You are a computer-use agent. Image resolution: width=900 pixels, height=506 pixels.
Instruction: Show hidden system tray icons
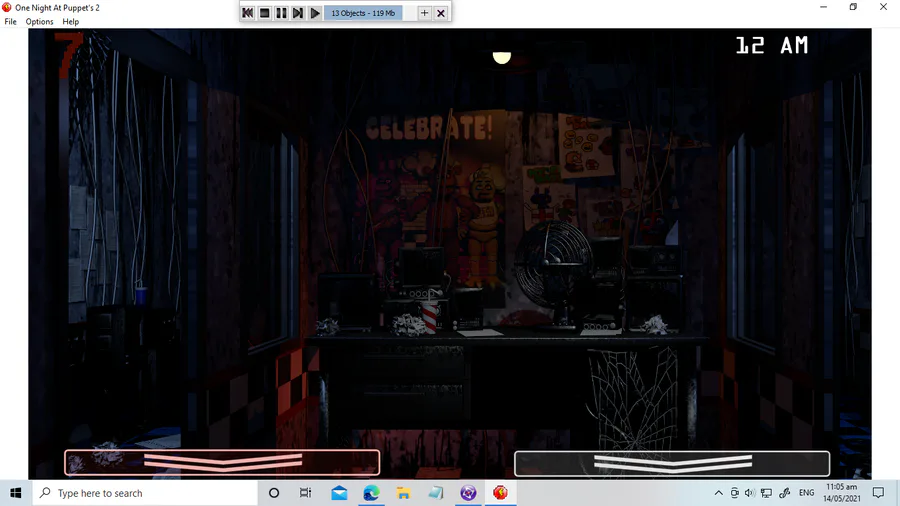coord(719,493)
